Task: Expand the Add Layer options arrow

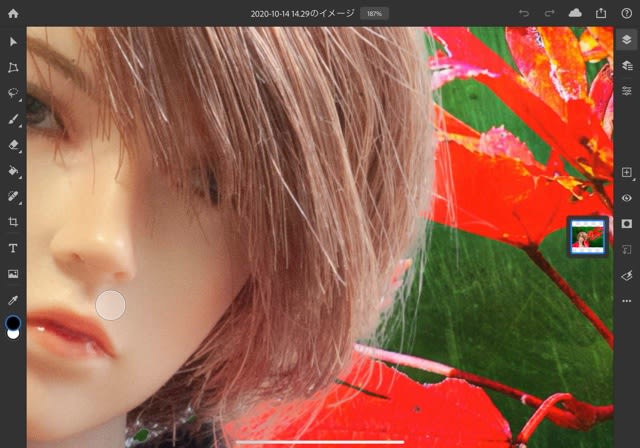Action: [x=633, y=180]
